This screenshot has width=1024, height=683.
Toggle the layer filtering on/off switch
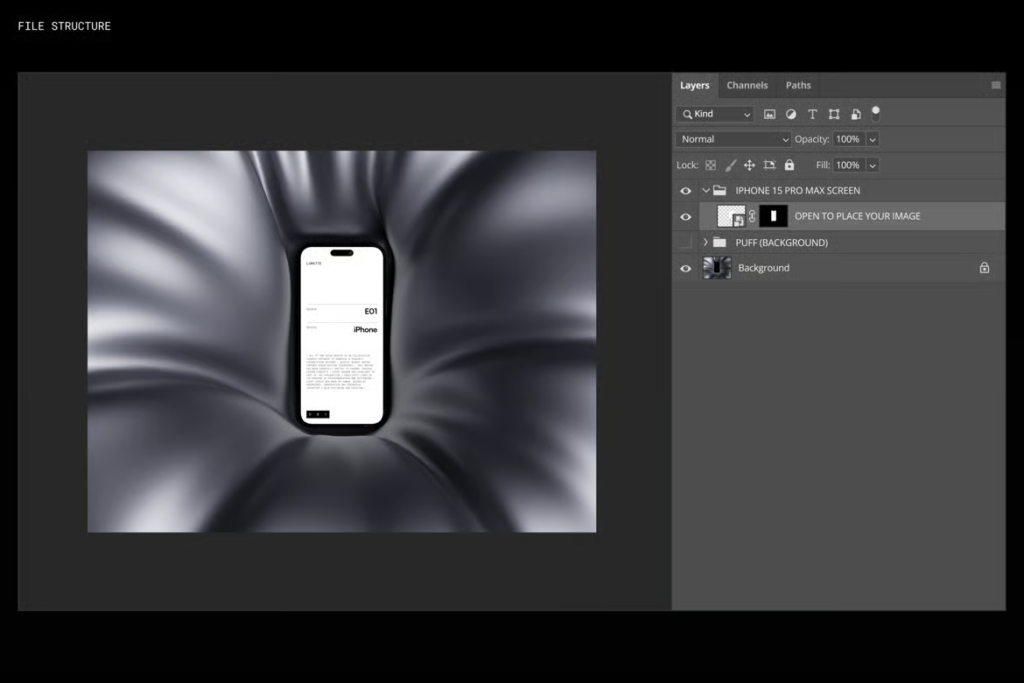point(876,113)
